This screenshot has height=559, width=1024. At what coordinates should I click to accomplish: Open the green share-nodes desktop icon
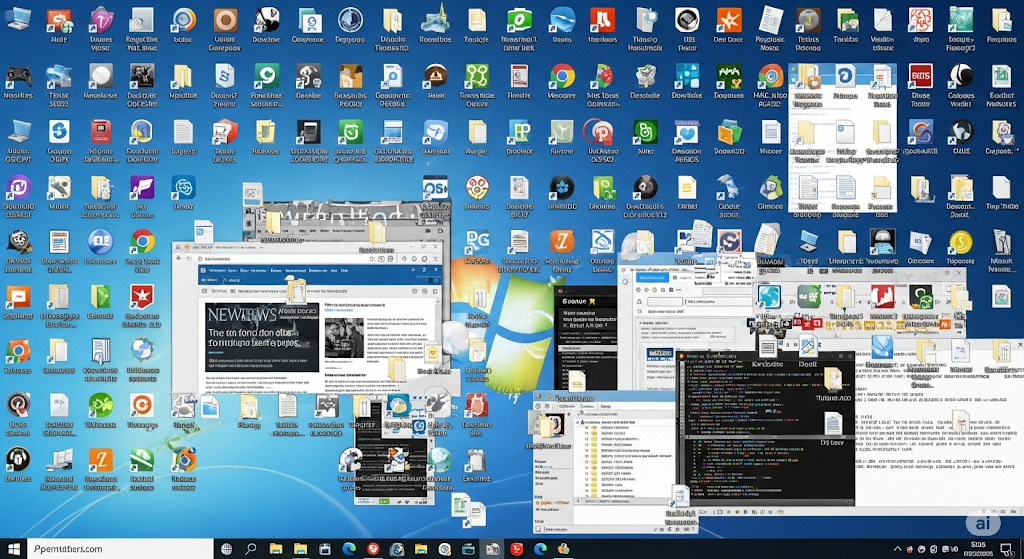coord(477,76)
